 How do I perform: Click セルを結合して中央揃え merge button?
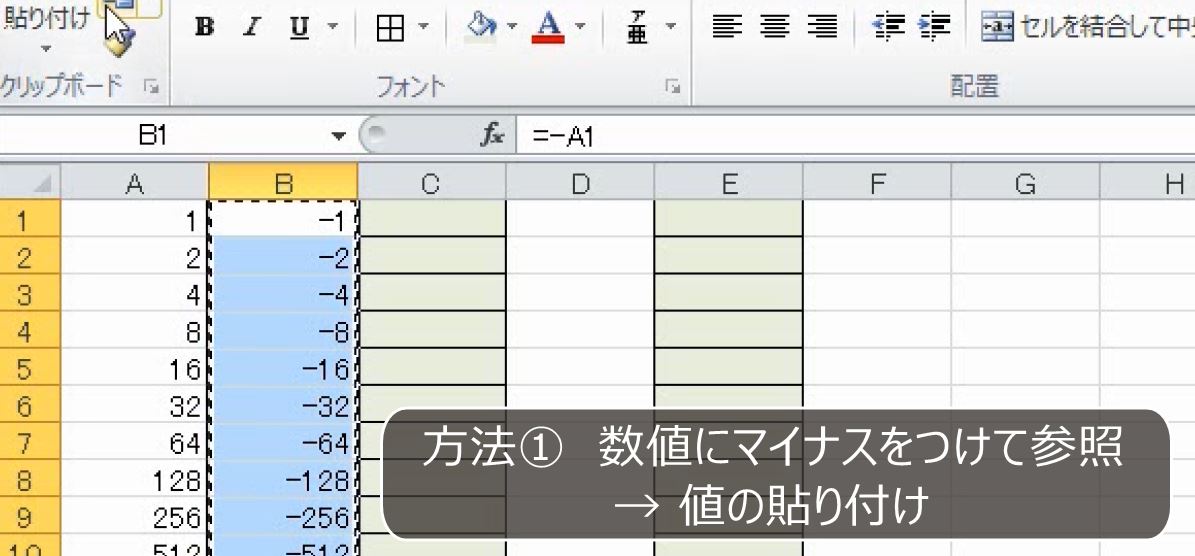(x=1087, y=27)
